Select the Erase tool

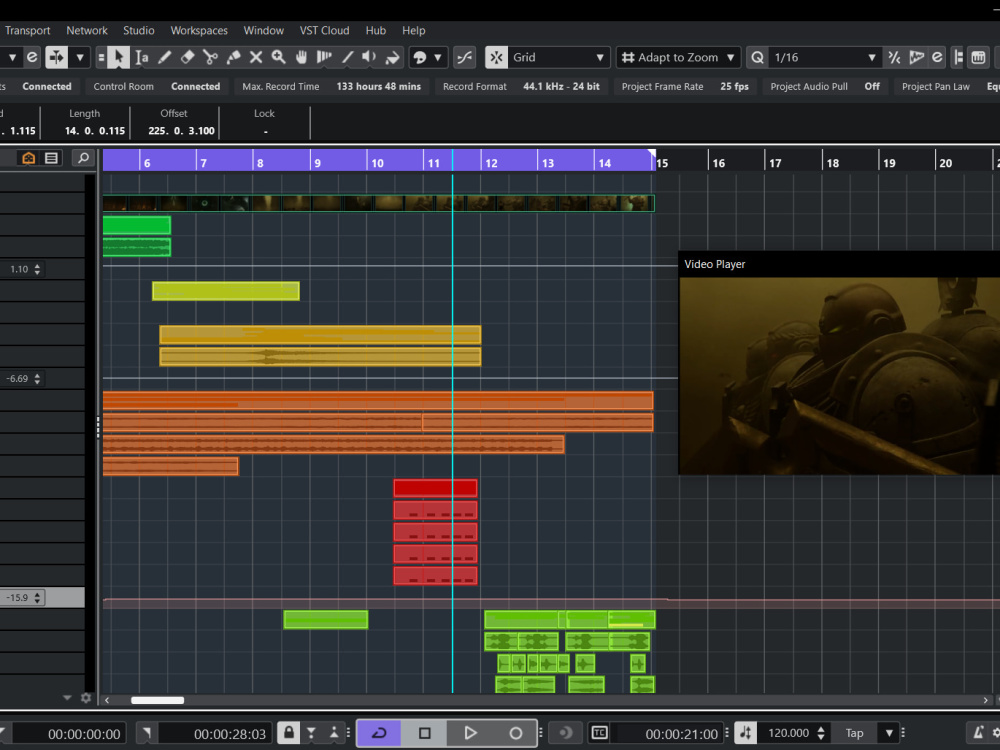188,57
